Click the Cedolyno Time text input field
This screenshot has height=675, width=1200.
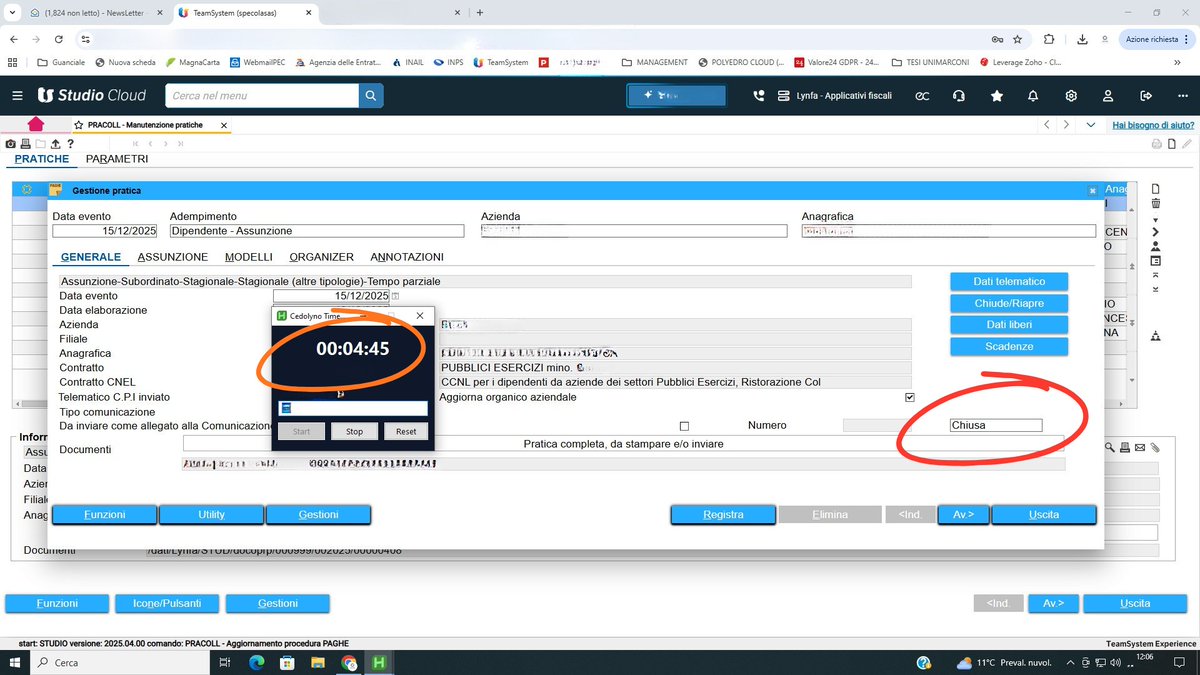(353, 408)
